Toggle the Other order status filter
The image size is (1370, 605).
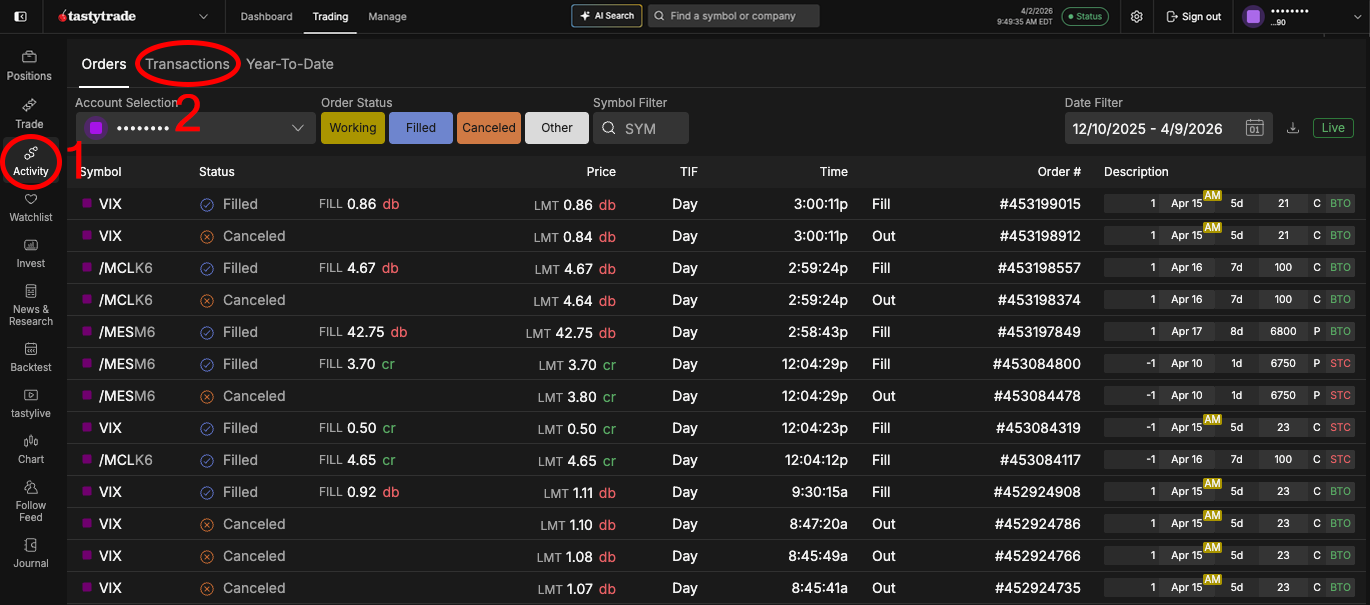pyautogui.click(x=557, y=128)
